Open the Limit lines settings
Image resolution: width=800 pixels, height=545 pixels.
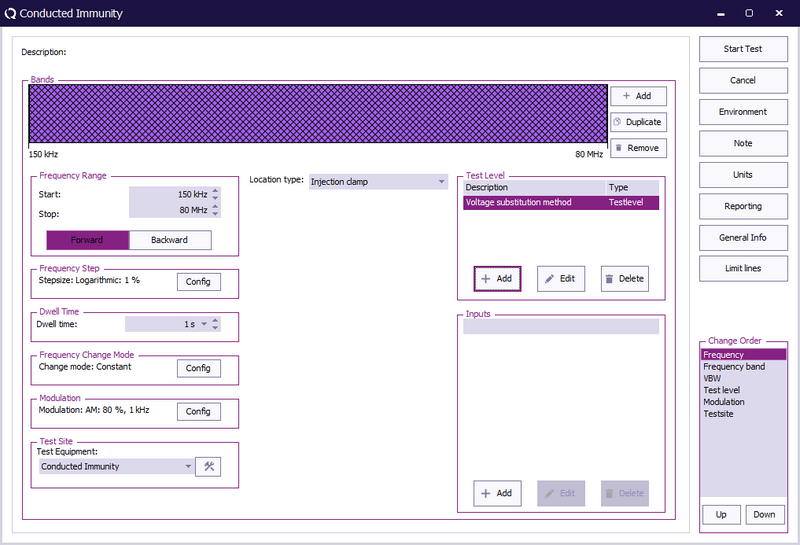pyautogui.click(x=743, y=268)
